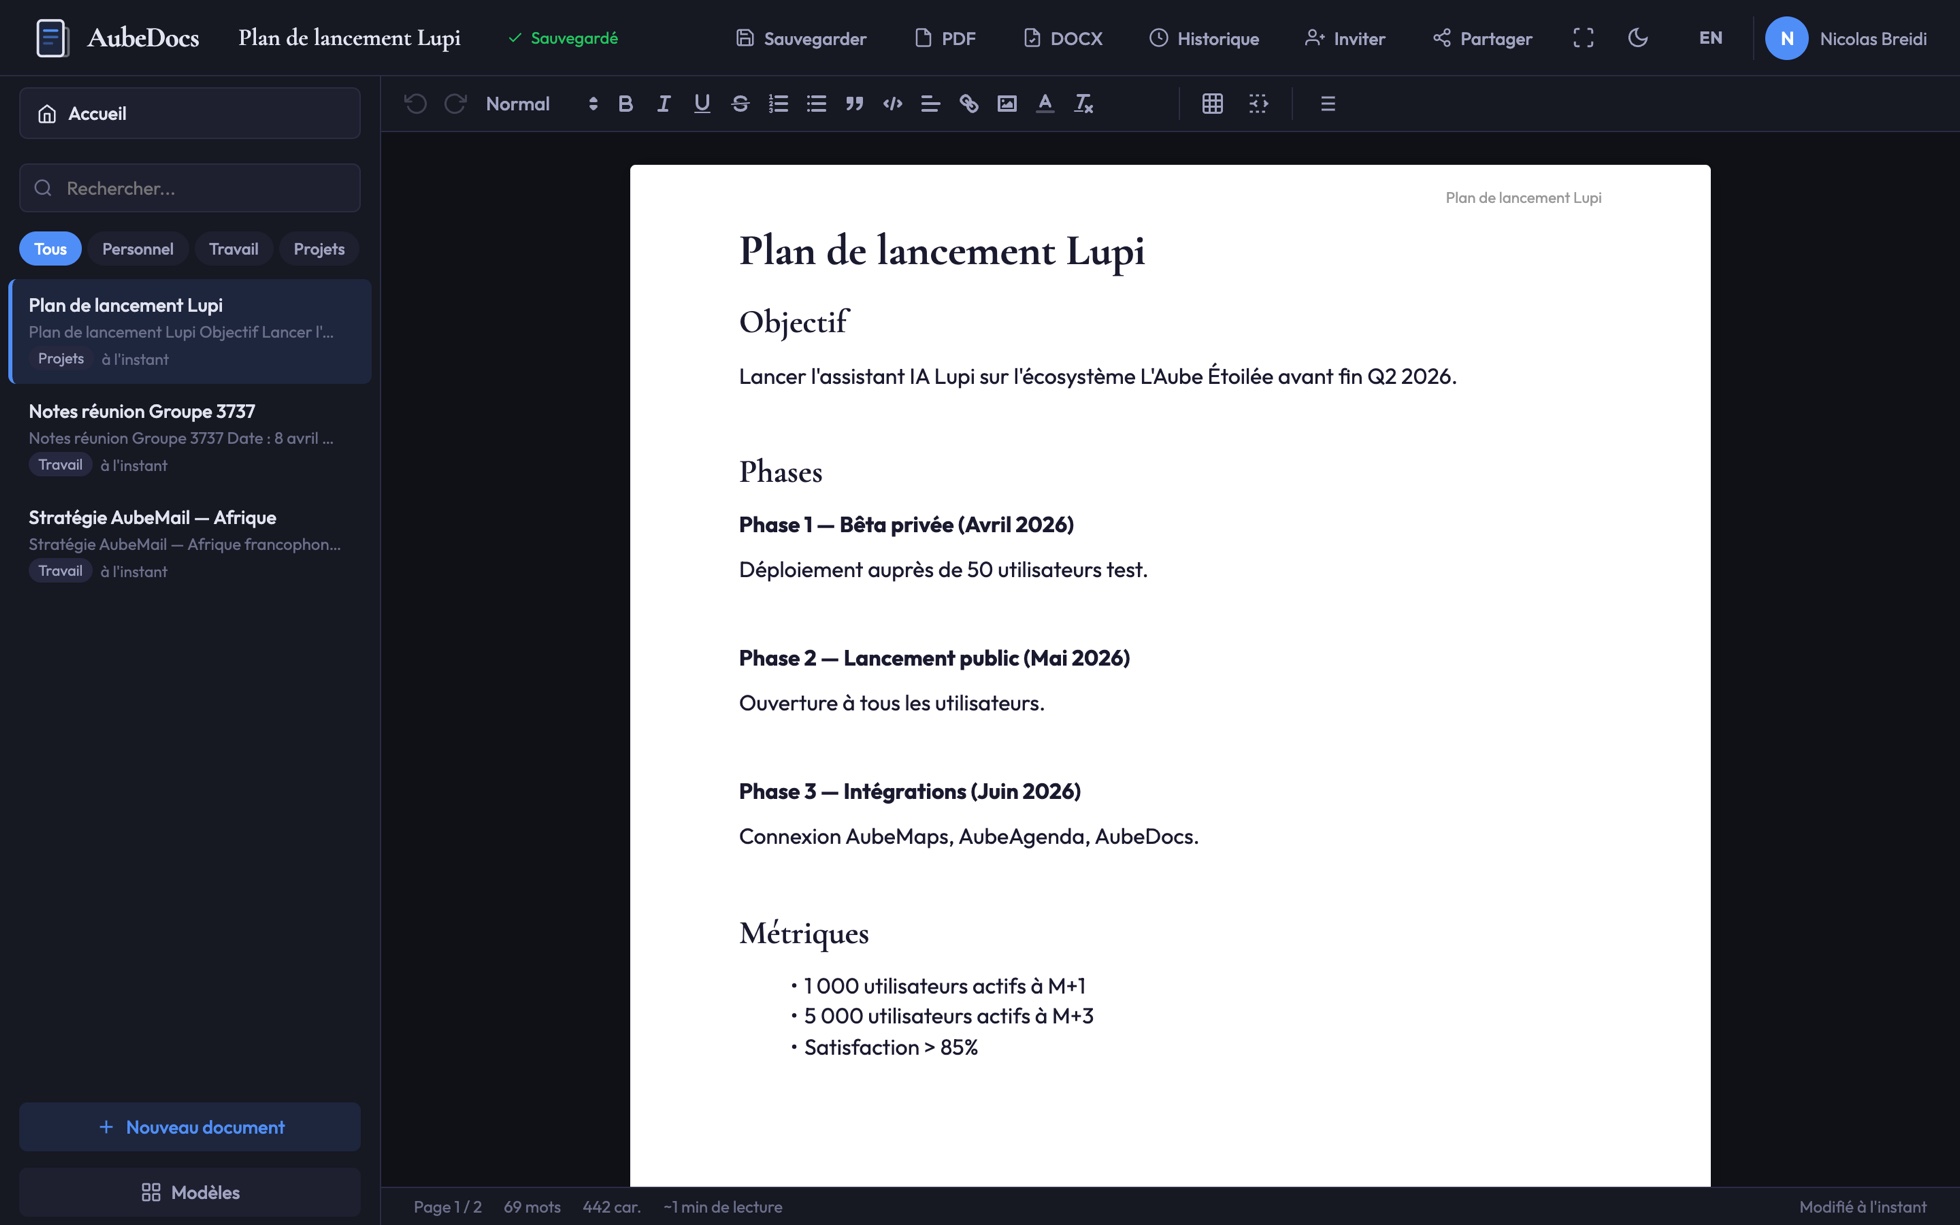1960x1225 pixels.
Task: Insert a page break
Action: point(1258,104)
